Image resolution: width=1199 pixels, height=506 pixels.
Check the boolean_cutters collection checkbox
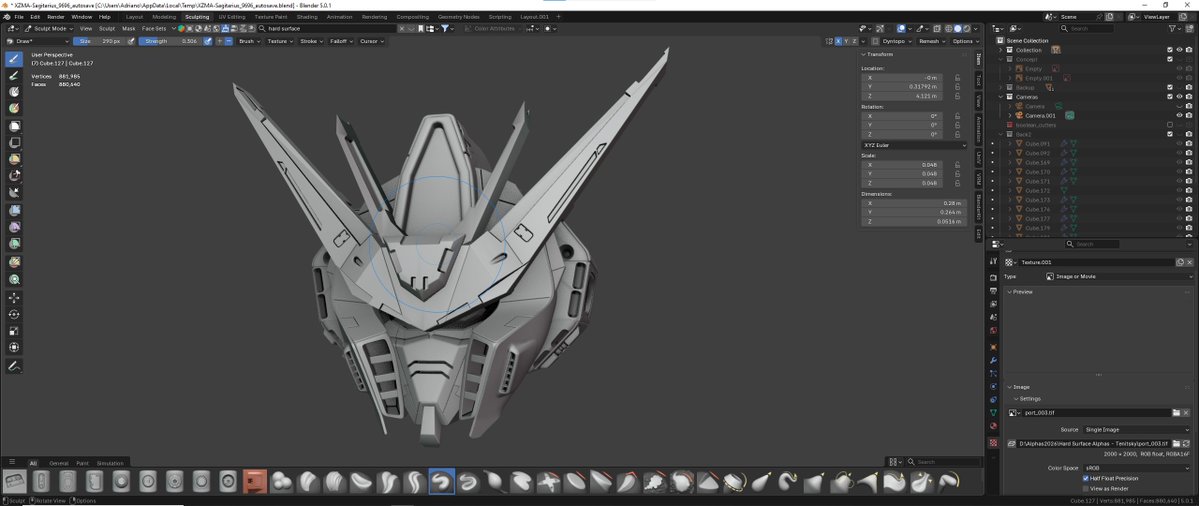tap(1170, 125)
